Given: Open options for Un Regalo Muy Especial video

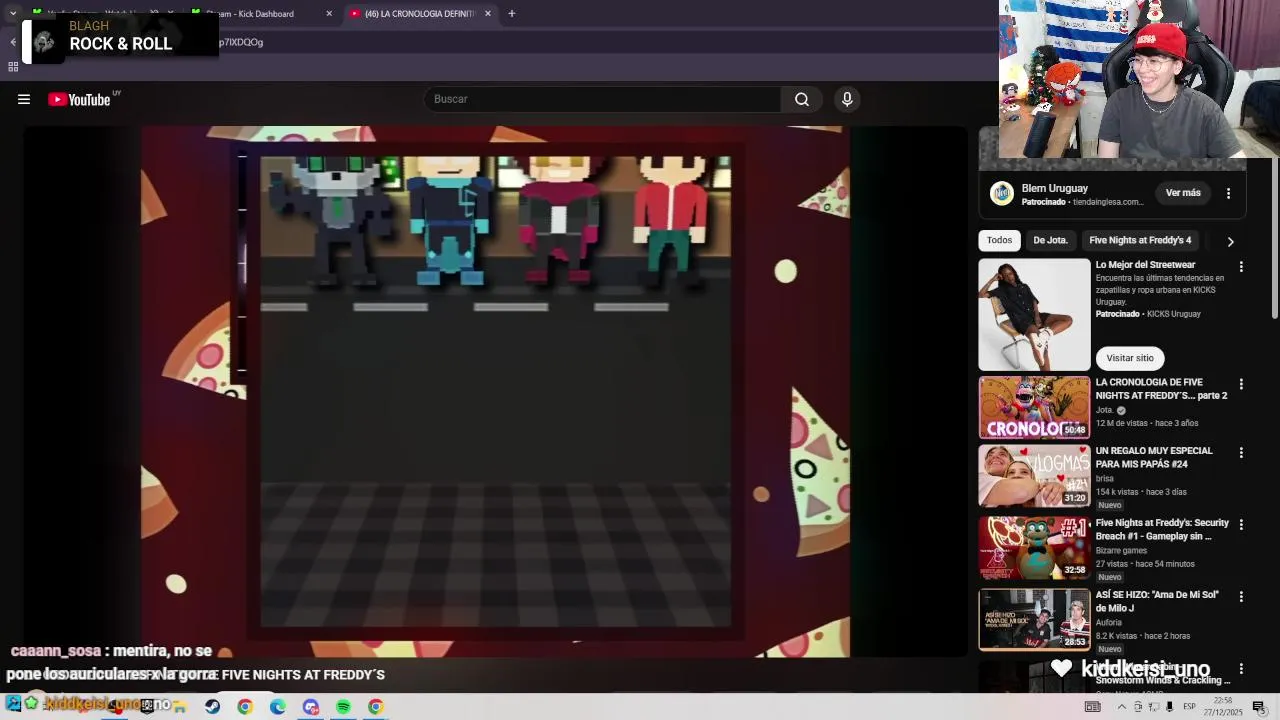Looking at the screenshot, I should 1241,453.
